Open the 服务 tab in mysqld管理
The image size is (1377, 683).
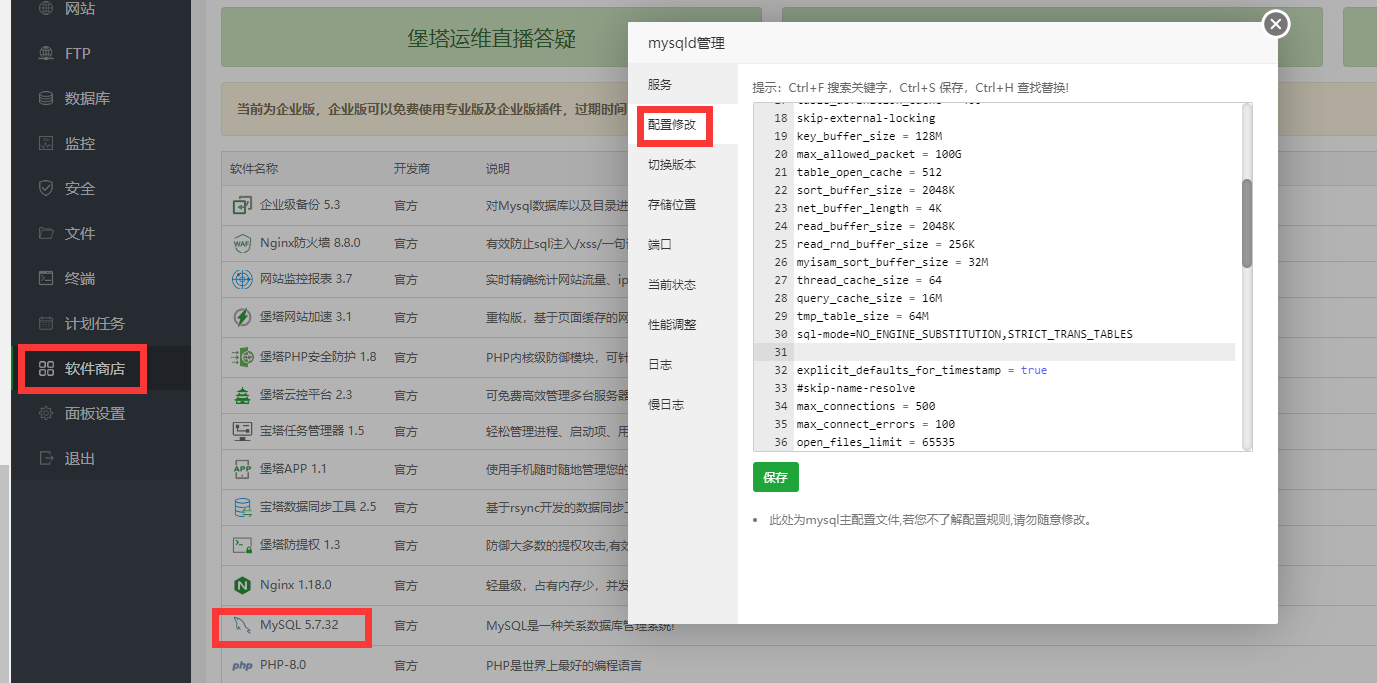point(683,85)
